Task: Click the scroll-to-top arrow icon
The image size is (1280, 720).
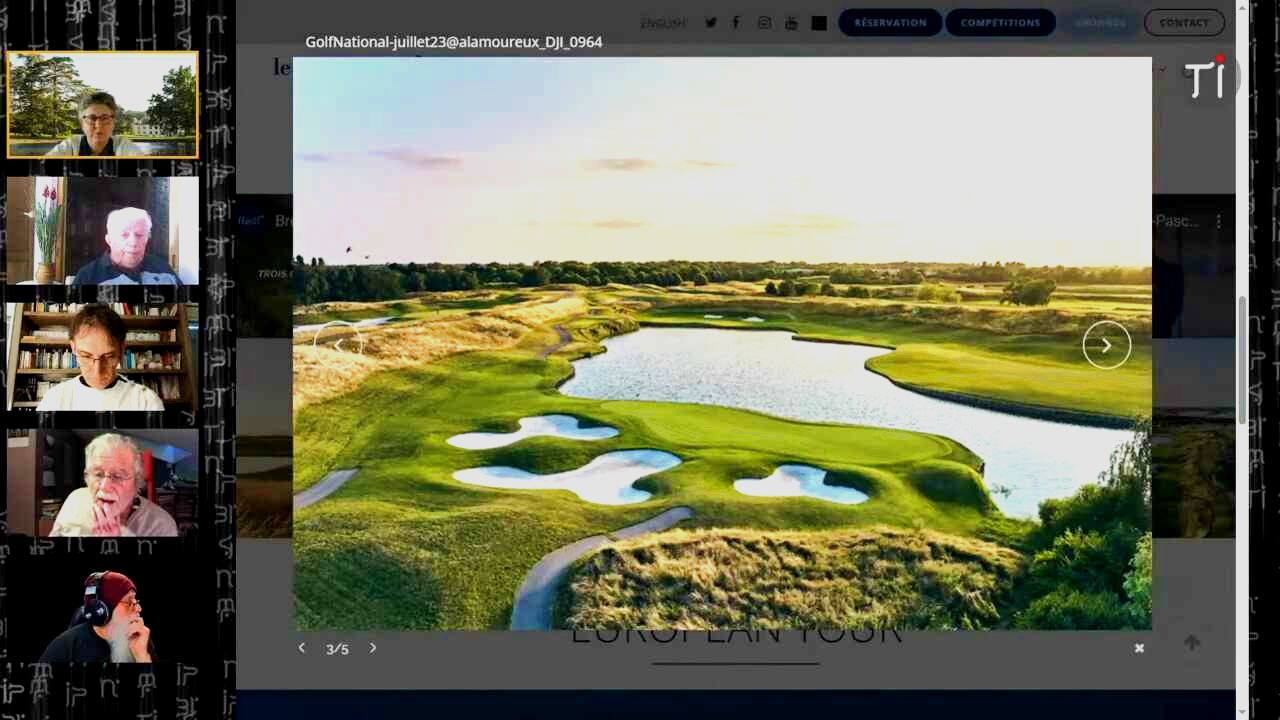Action: [1192, 642]
